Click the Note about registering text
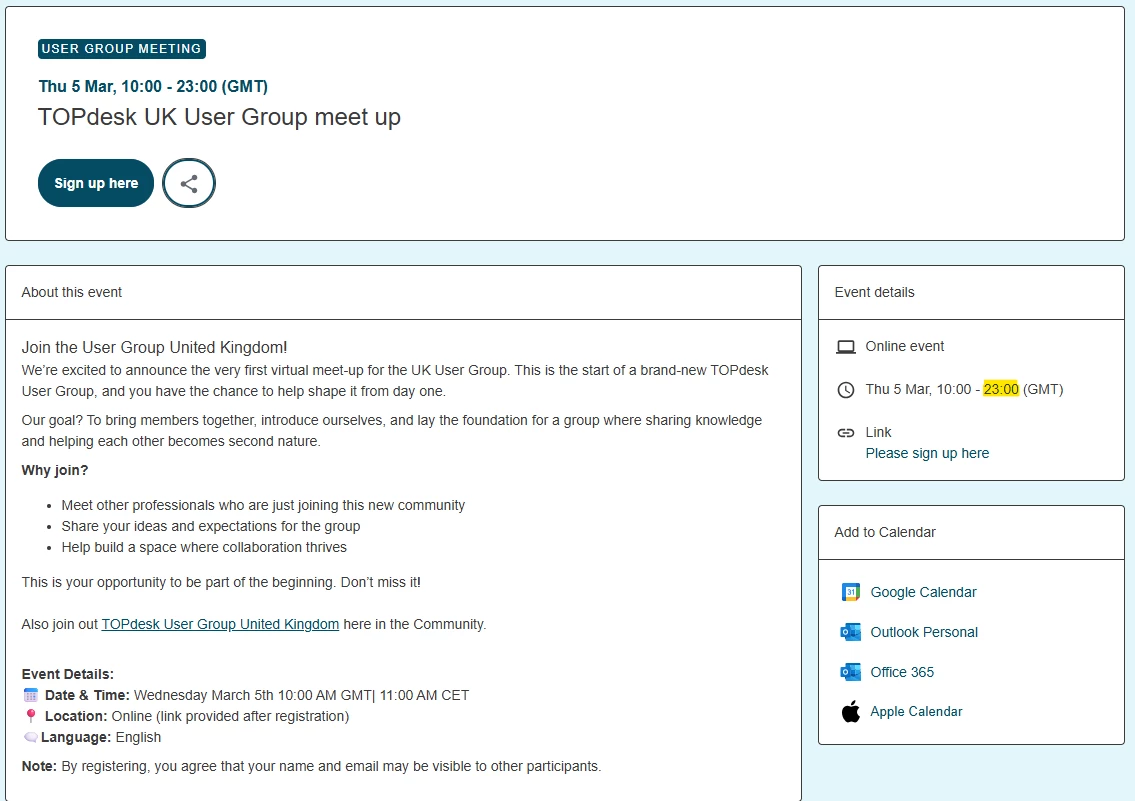 click(311, 766)
